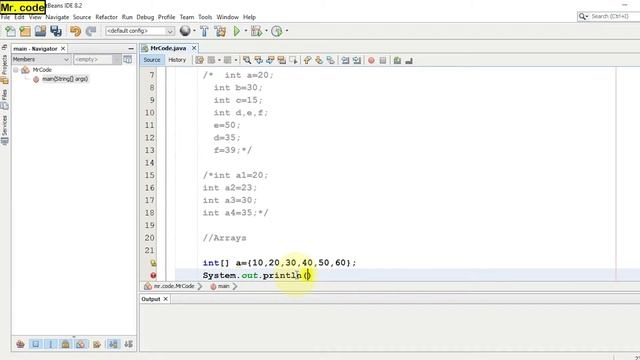The image size is (640, 360).
Task: Select main(String[] args) in Navigator
Action: click(65, 79)
